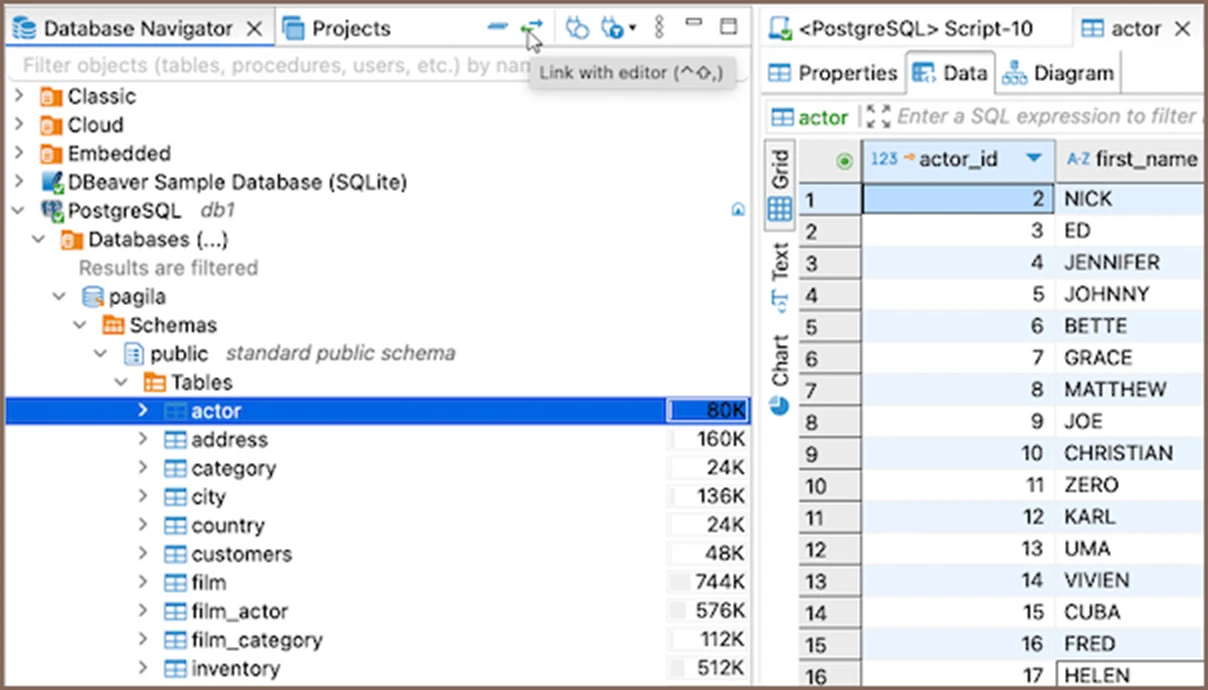The height and width of the screenshot is (690, 1208).
Task: Select the cell containing ZERO
Action: click(x=1131, y=485)
